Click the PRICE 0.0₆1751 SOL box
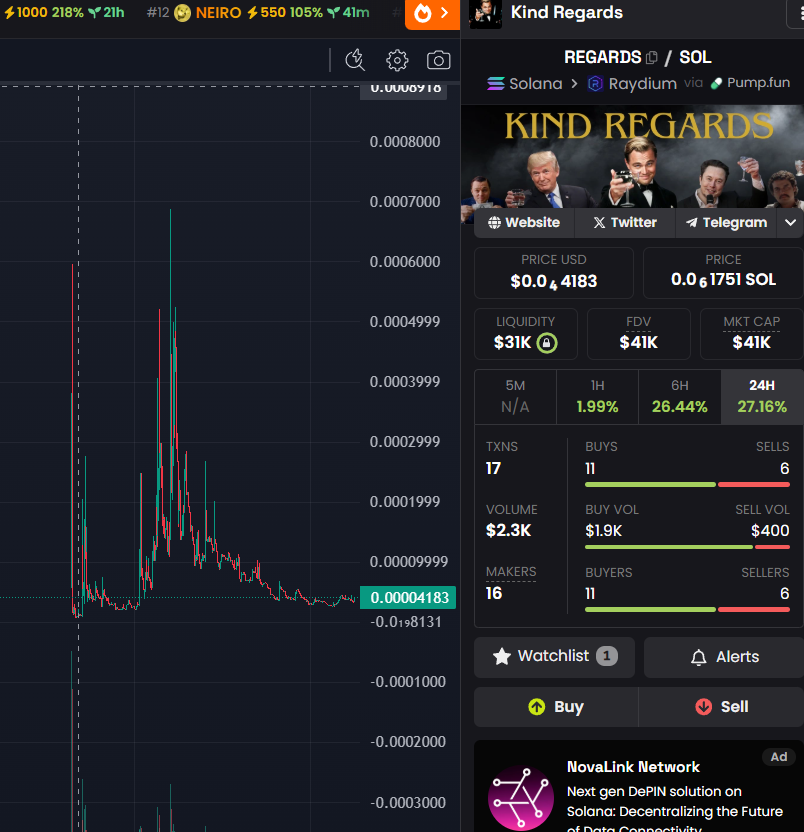The height and width of the screenshot is (832, 804). (x=723, y=273)
